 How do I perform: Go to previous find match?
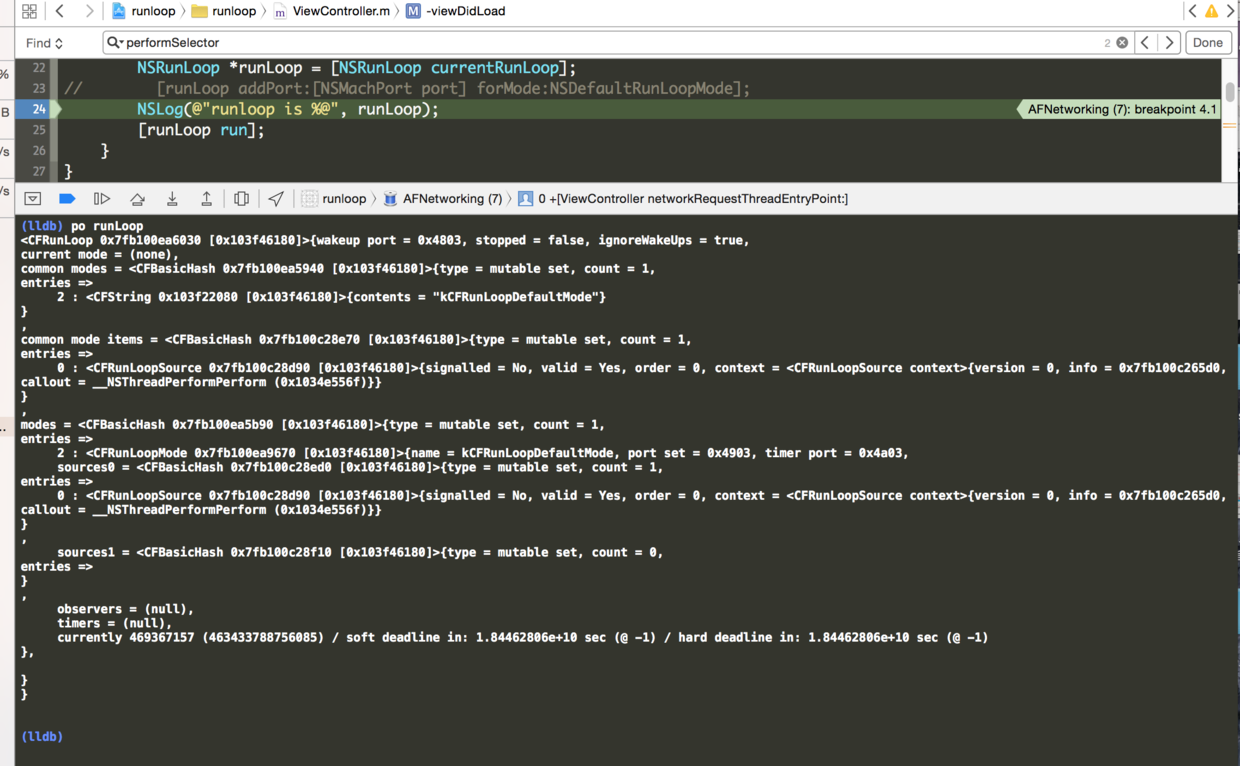(x=1145, y=43)
